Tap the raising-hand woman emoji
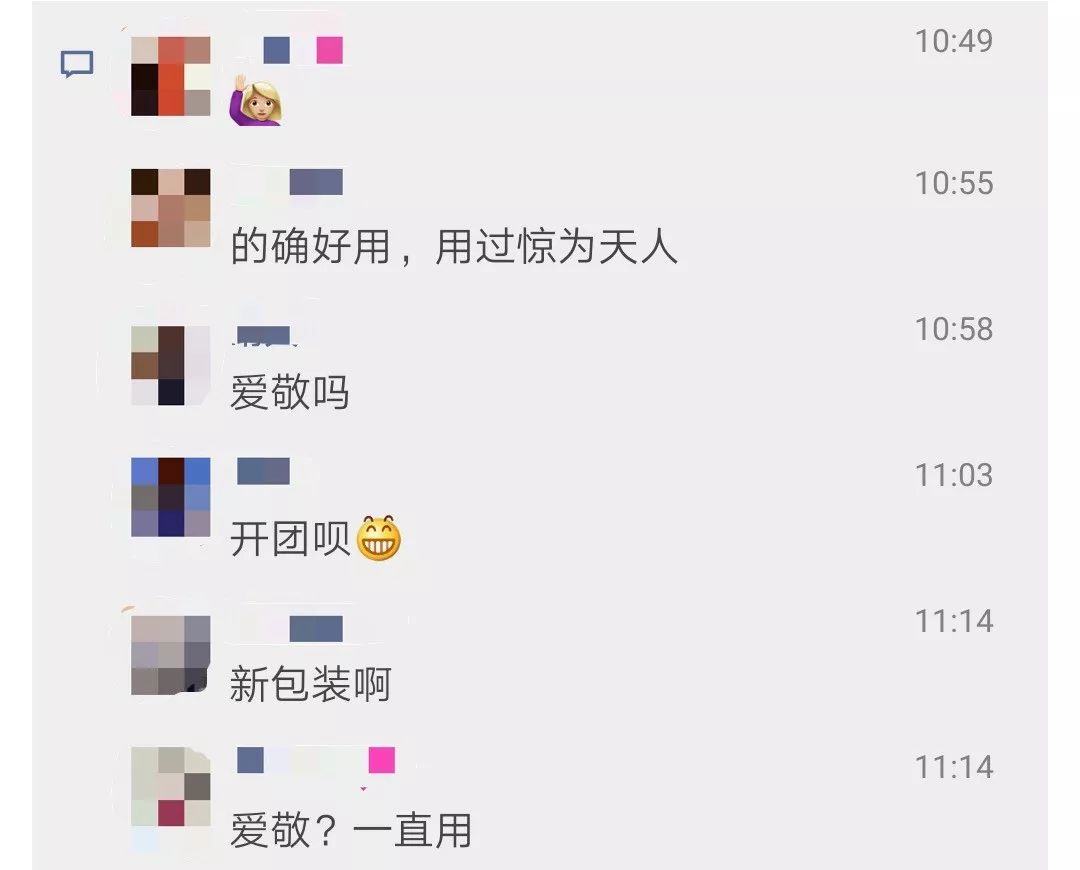This screenshot has height=870, width=1080. click(256, 101)
